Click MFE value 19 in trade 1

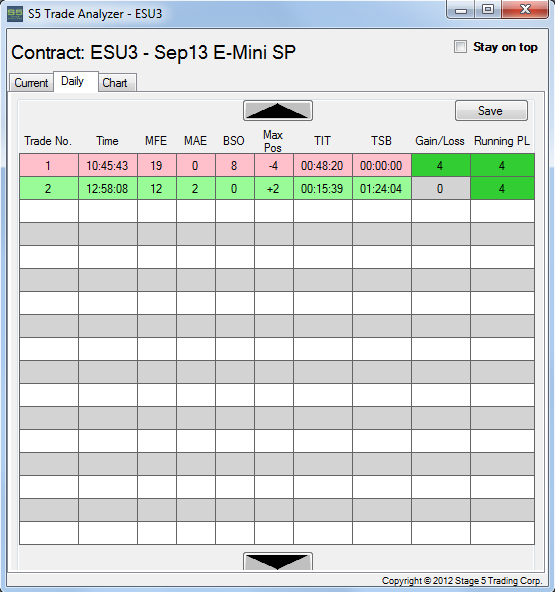click(157, 165)
